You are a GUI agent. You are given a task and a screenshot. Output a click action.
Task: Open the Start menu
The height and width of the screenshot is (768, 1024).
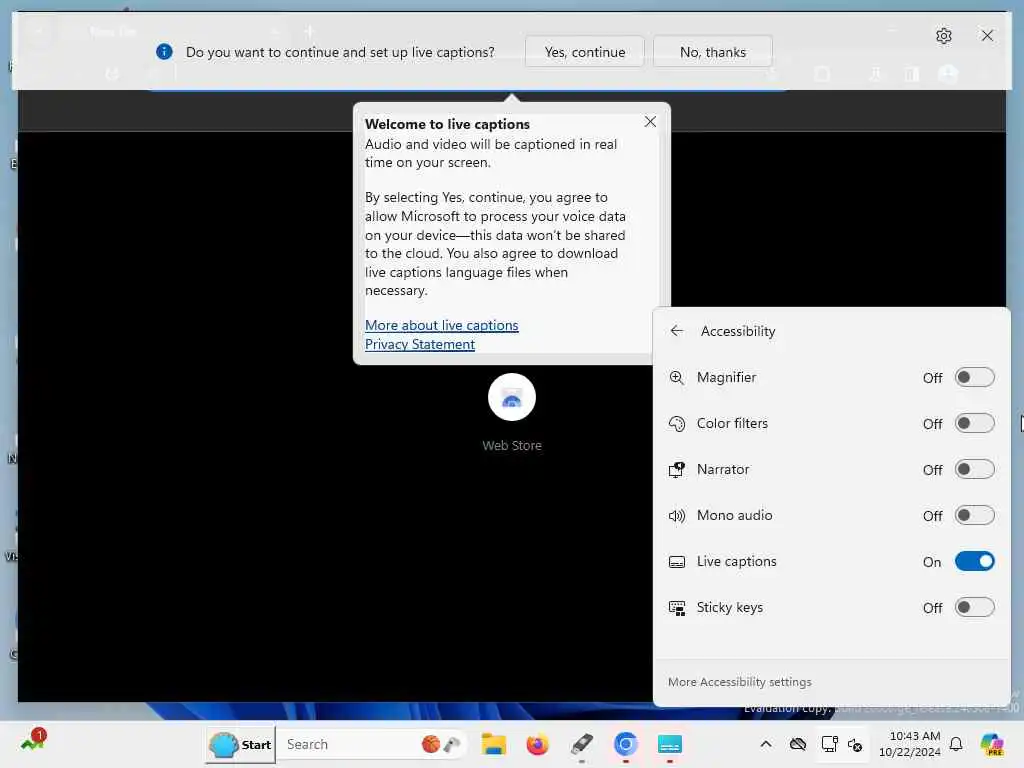(240, 744)
